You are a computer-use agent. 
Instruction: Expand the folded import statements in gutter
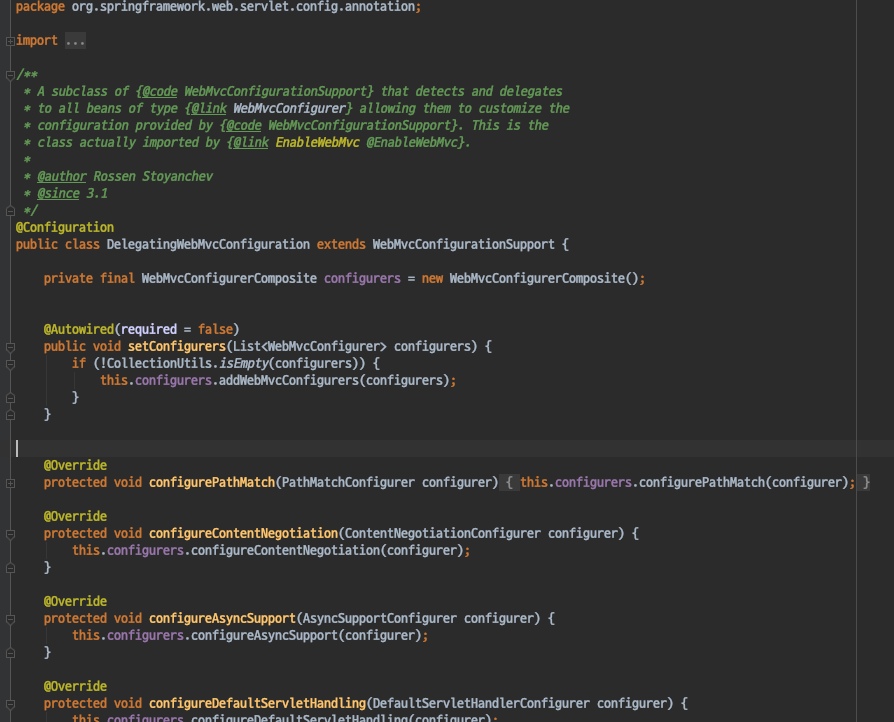point(10,41)
